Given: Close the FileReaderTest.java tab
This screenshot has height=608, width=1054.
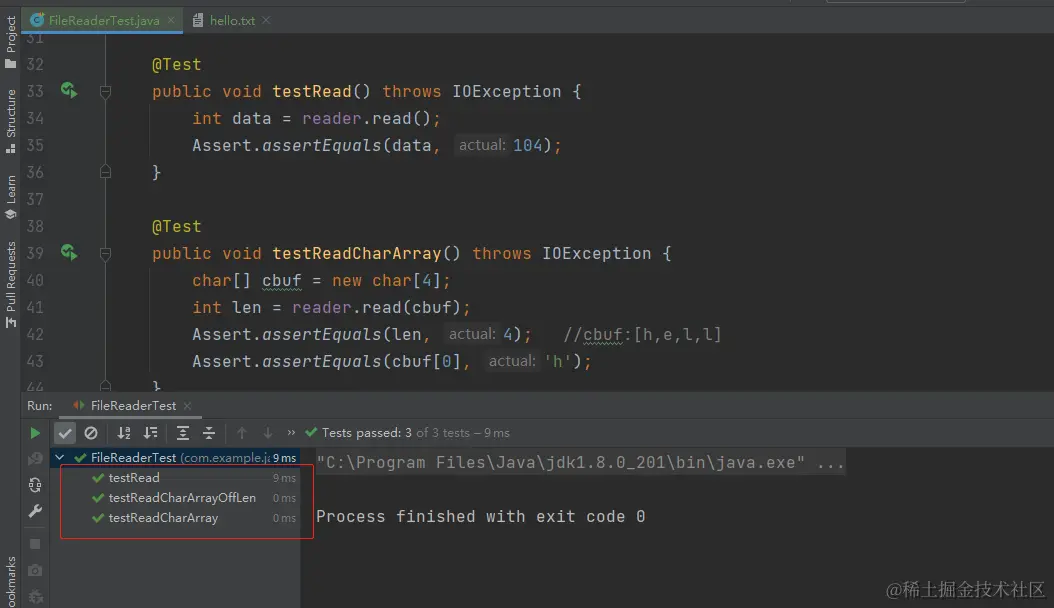Looking at the screenshot, I should pyautogui.click(x=171, y=20).
